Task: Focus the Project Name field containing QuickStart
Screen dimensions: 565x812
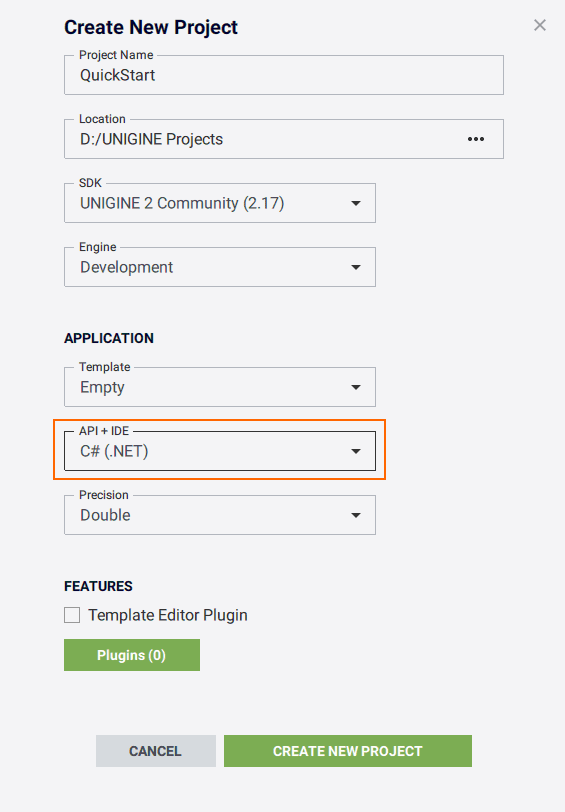Action: pos(284,75)
